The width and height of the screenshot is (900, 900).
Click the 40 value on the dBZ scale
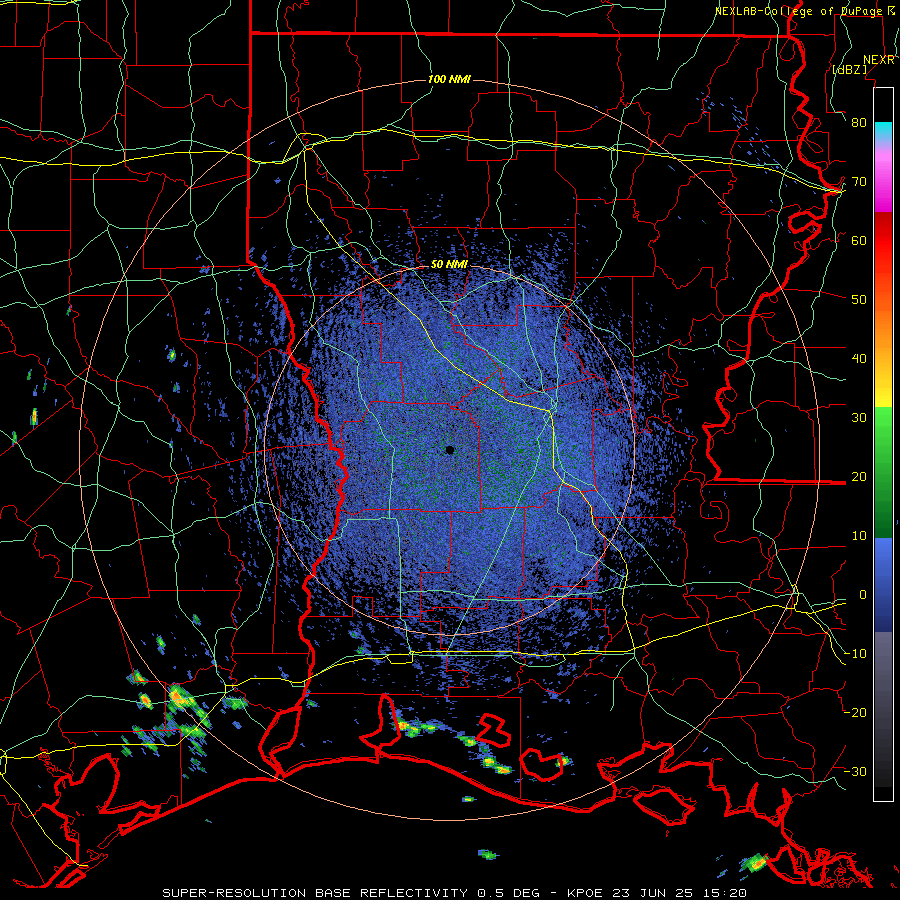pyautogui.click(x=859, y=359)
